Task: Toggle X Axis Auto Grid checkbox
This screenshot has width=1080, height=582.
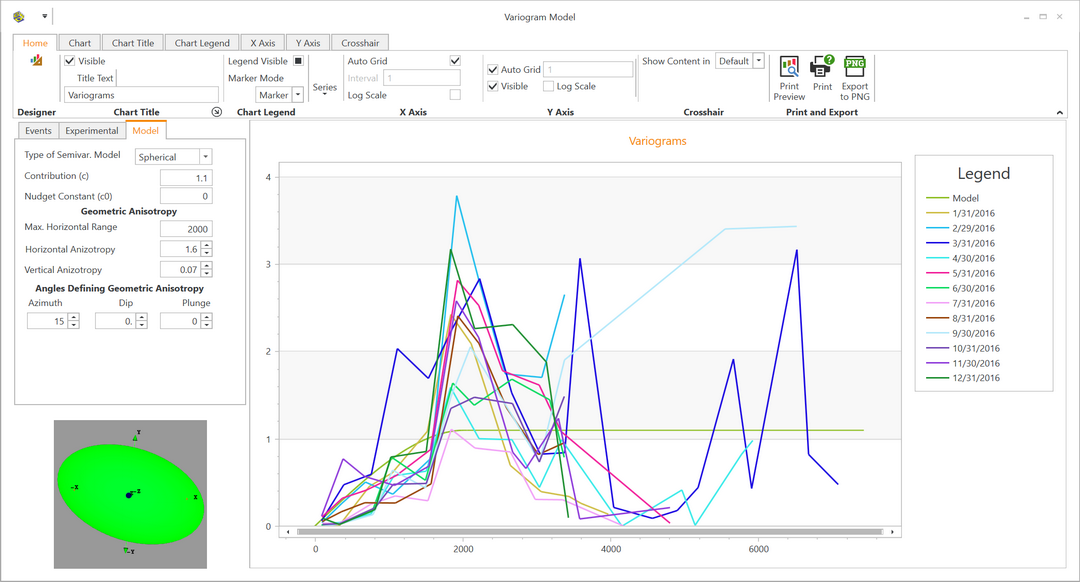Action: [455, 61]
